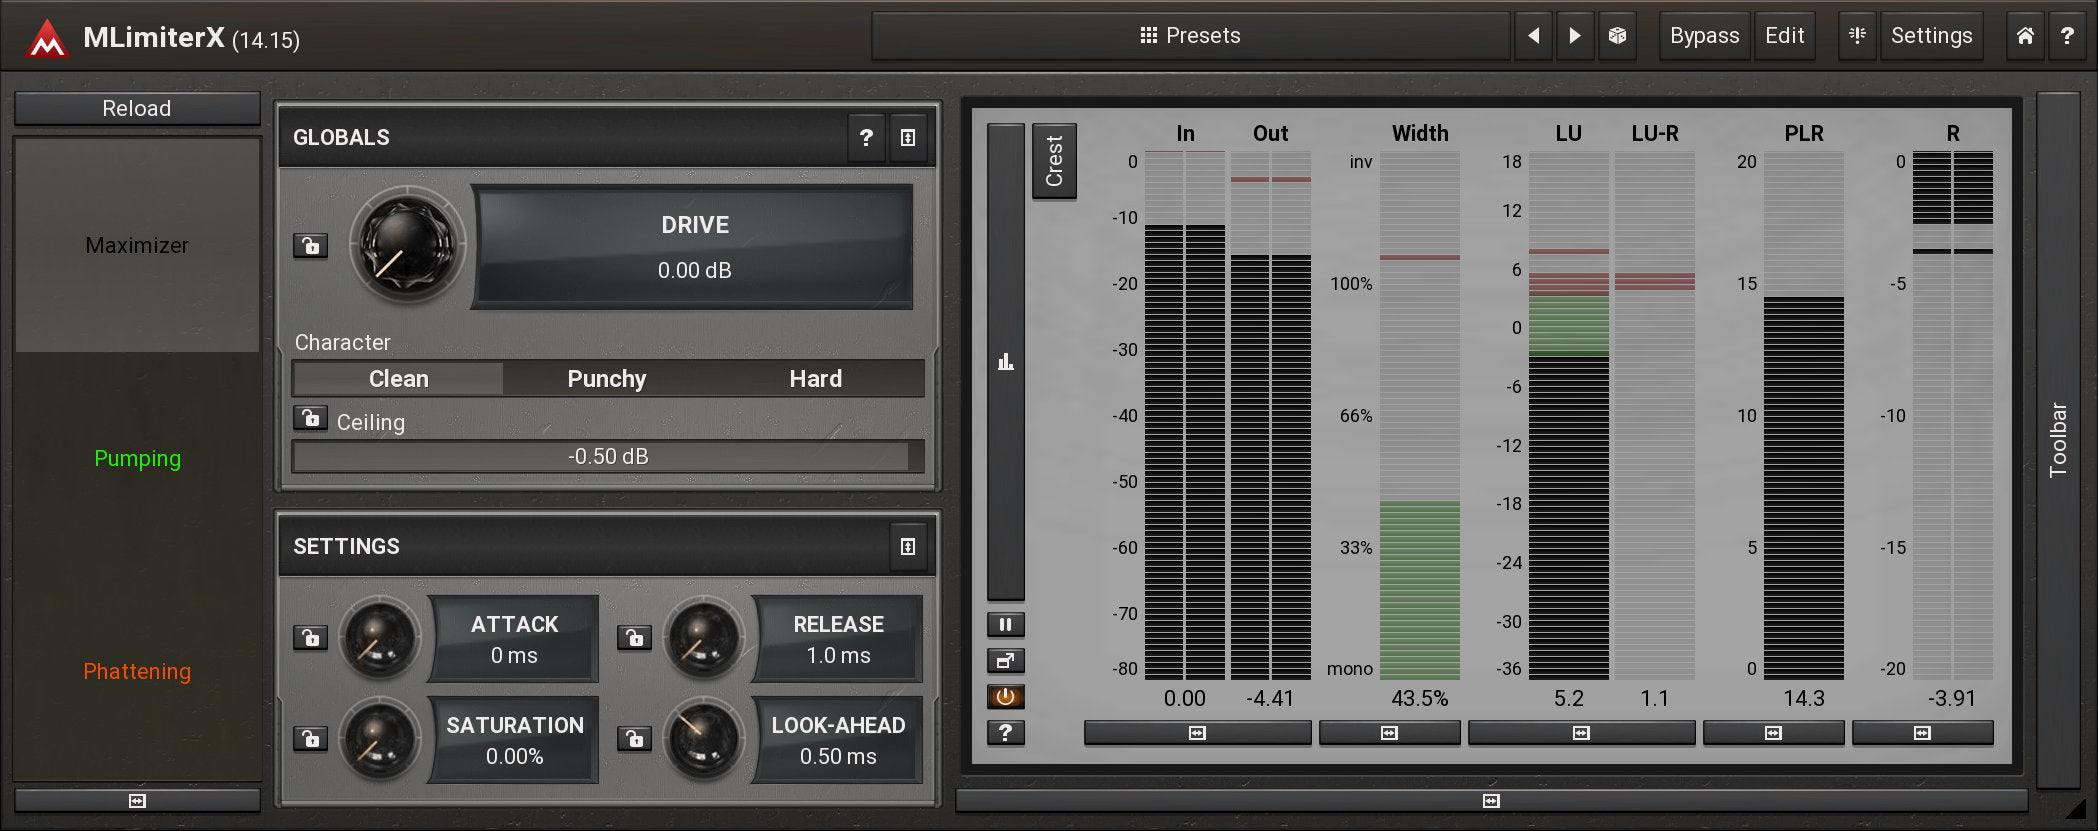Toggle the Bypass button
Screen dimensions: 2098x831
[1704, 36]
